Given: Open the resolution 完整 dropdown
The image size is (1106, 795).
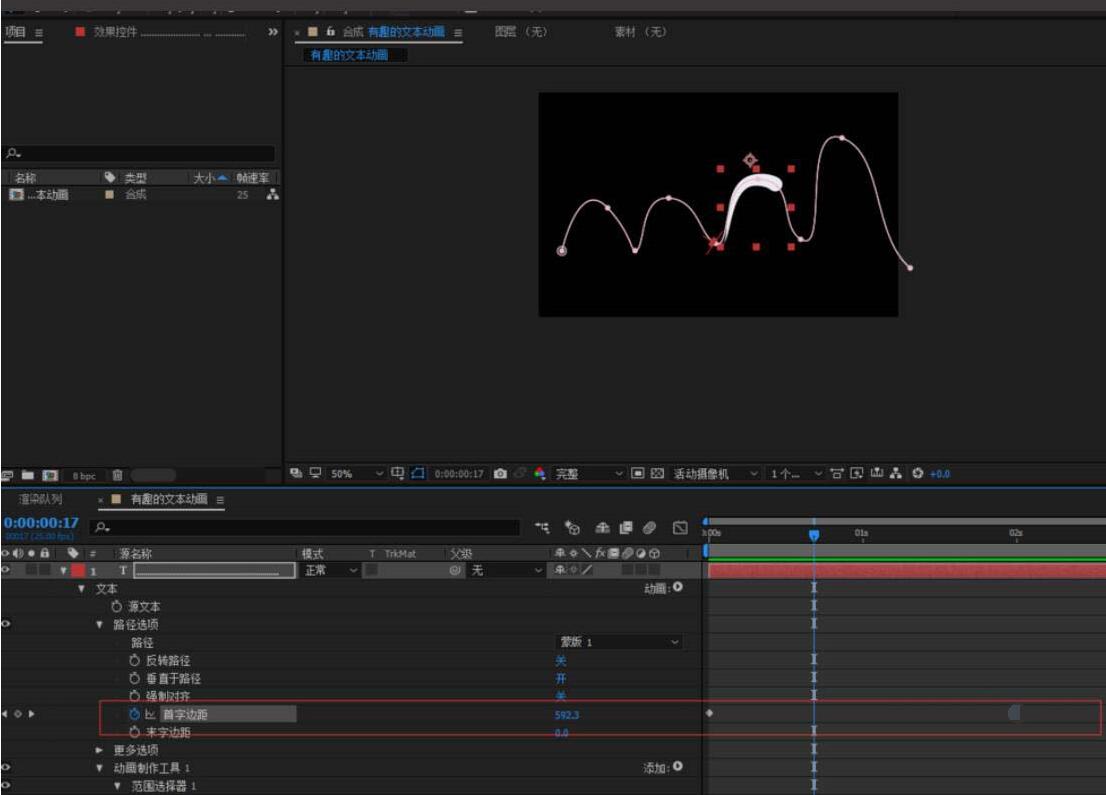Looking at the screenshot, I should tap(589, 473).
